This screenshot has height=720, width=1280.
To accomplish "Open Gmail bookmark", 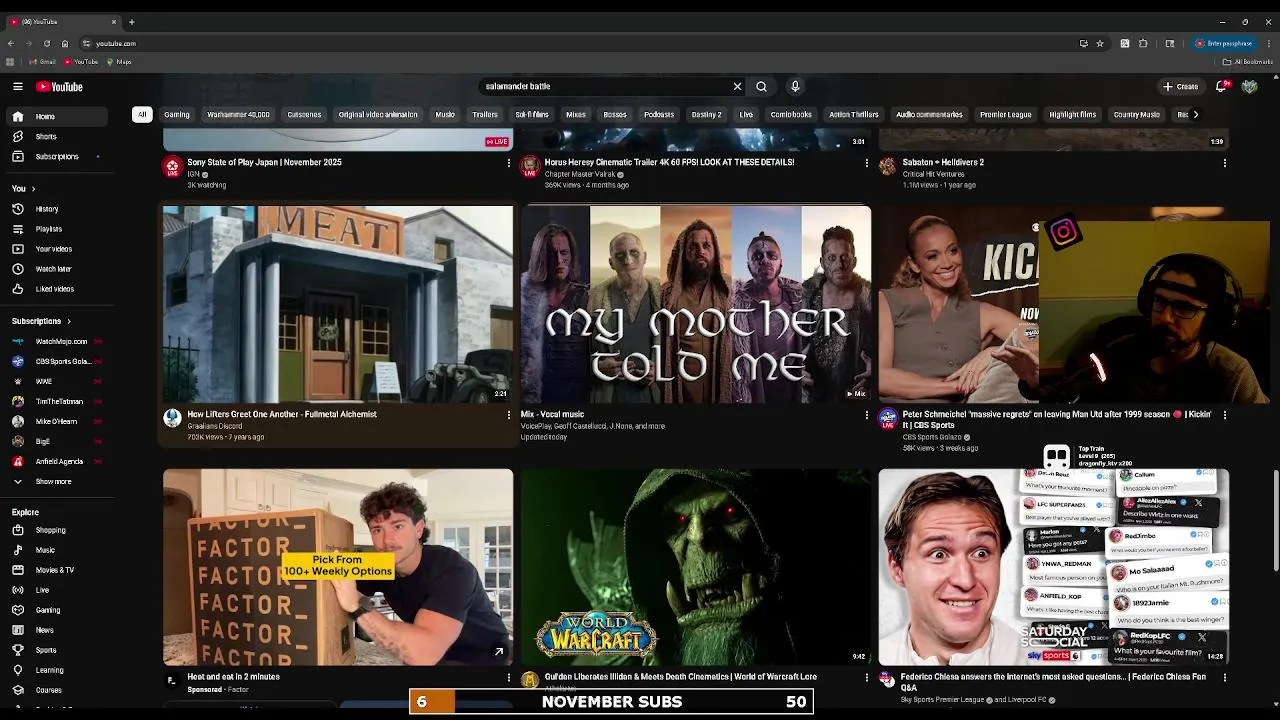I will [42, 62].
